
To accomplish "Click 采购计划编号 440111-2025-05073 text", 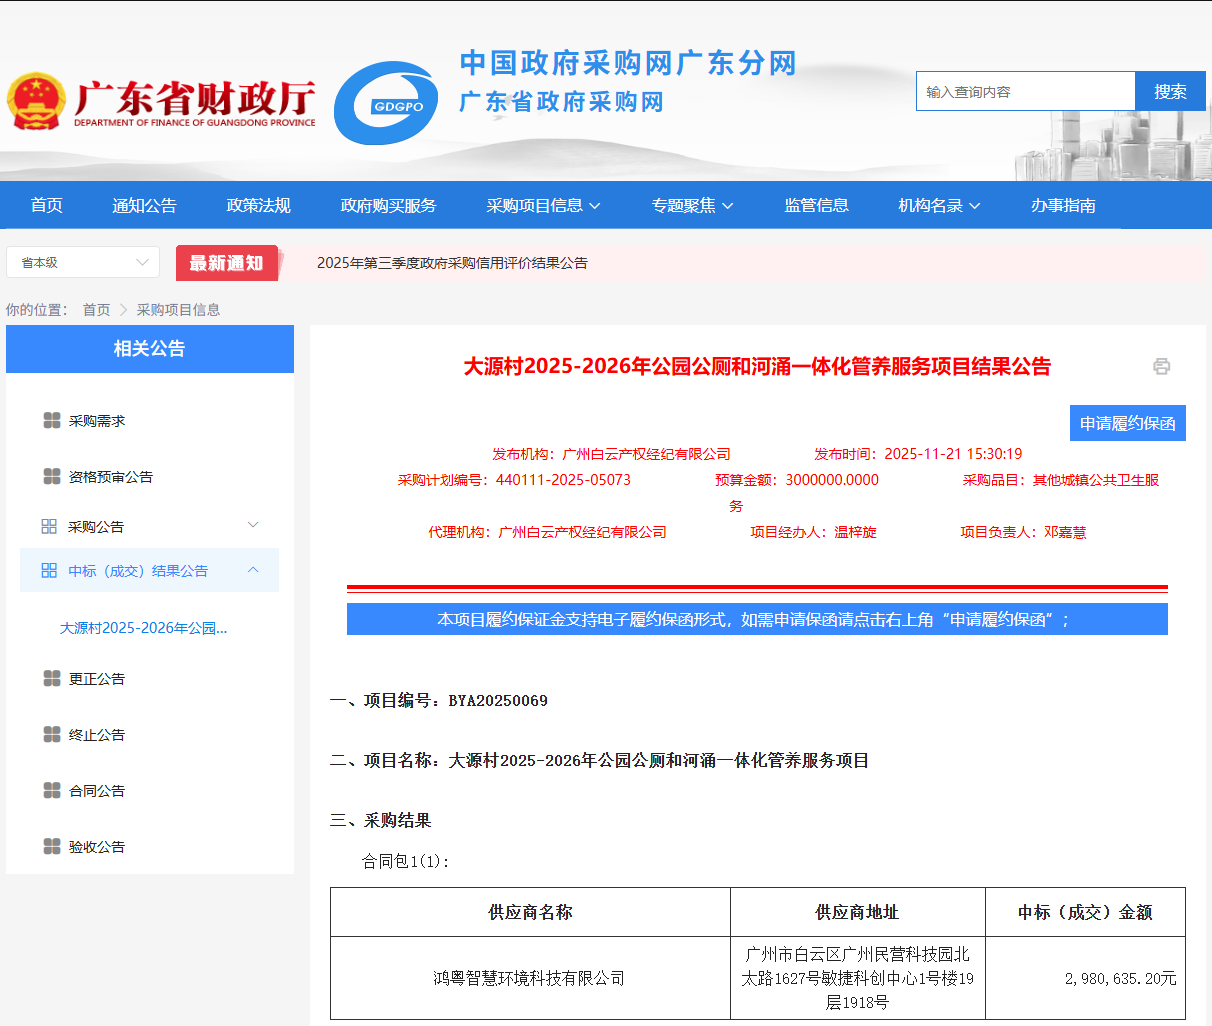I will [x=514, y=480].
